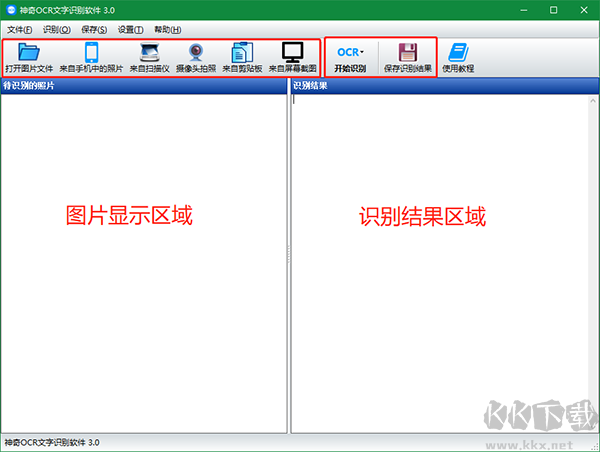The height and width of the screenshot is (452, 600).
Task: Import photo from mobile phone icon
Action: click(x=91, y=52)
